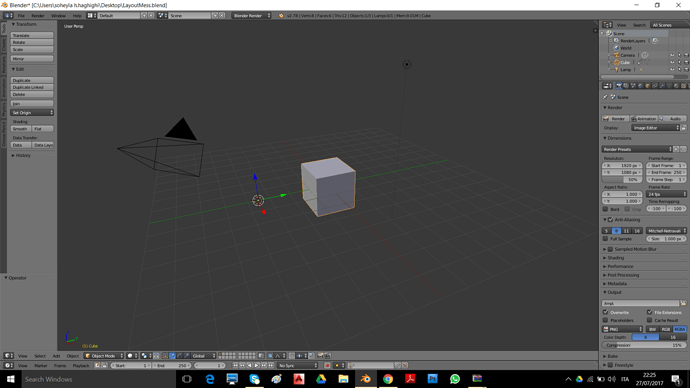Screen dimensions: 690x388
Task: Open the Render Layers properties tab icon
Action: 626,86
